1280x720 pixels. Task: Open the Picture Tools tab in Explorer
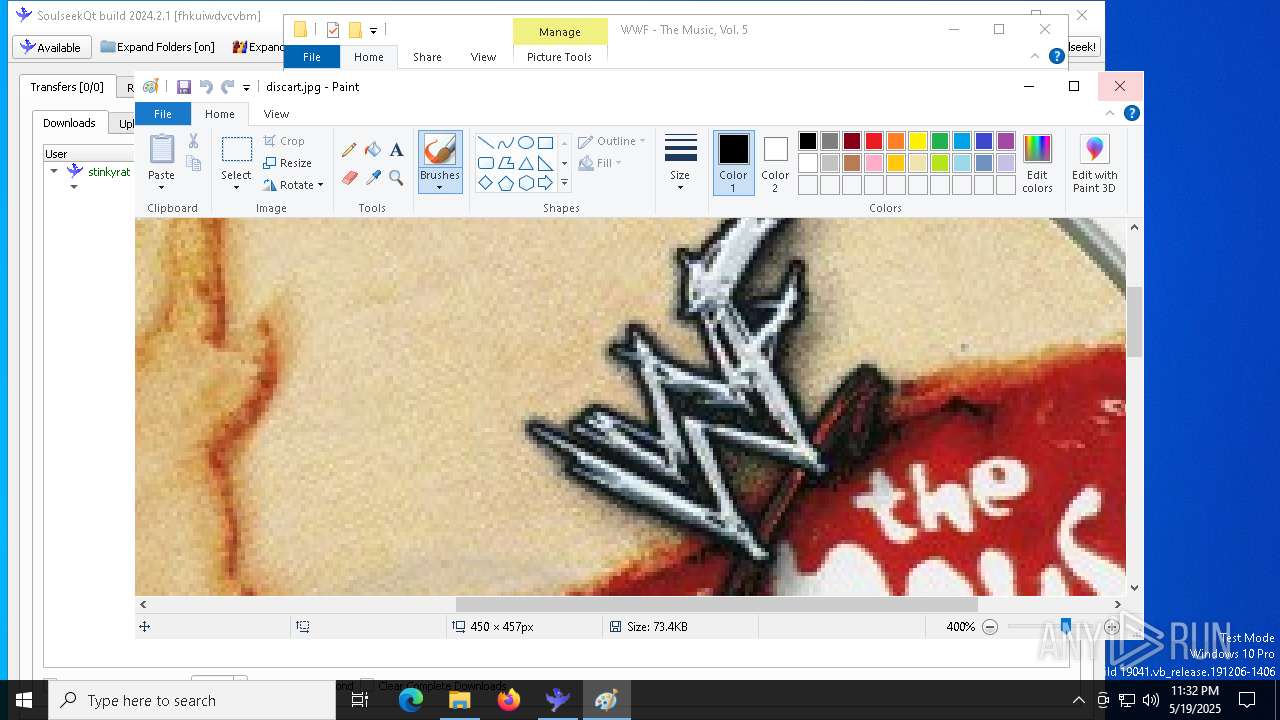point(559,57)
